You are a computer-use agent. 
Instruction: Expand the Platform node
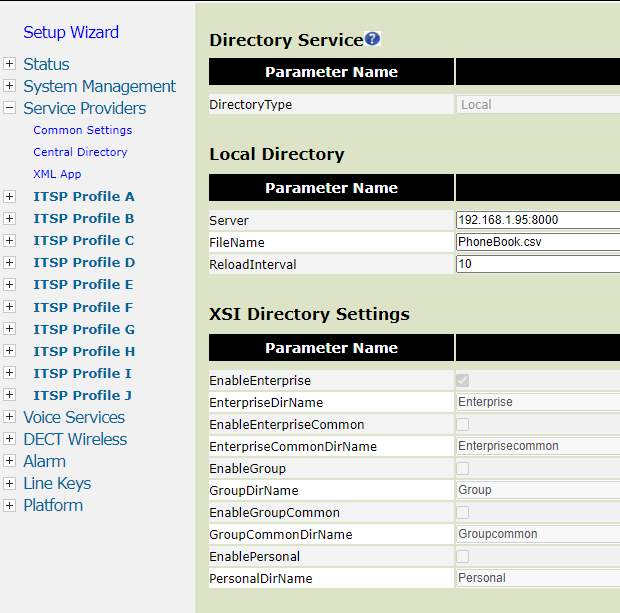[9, 505]
